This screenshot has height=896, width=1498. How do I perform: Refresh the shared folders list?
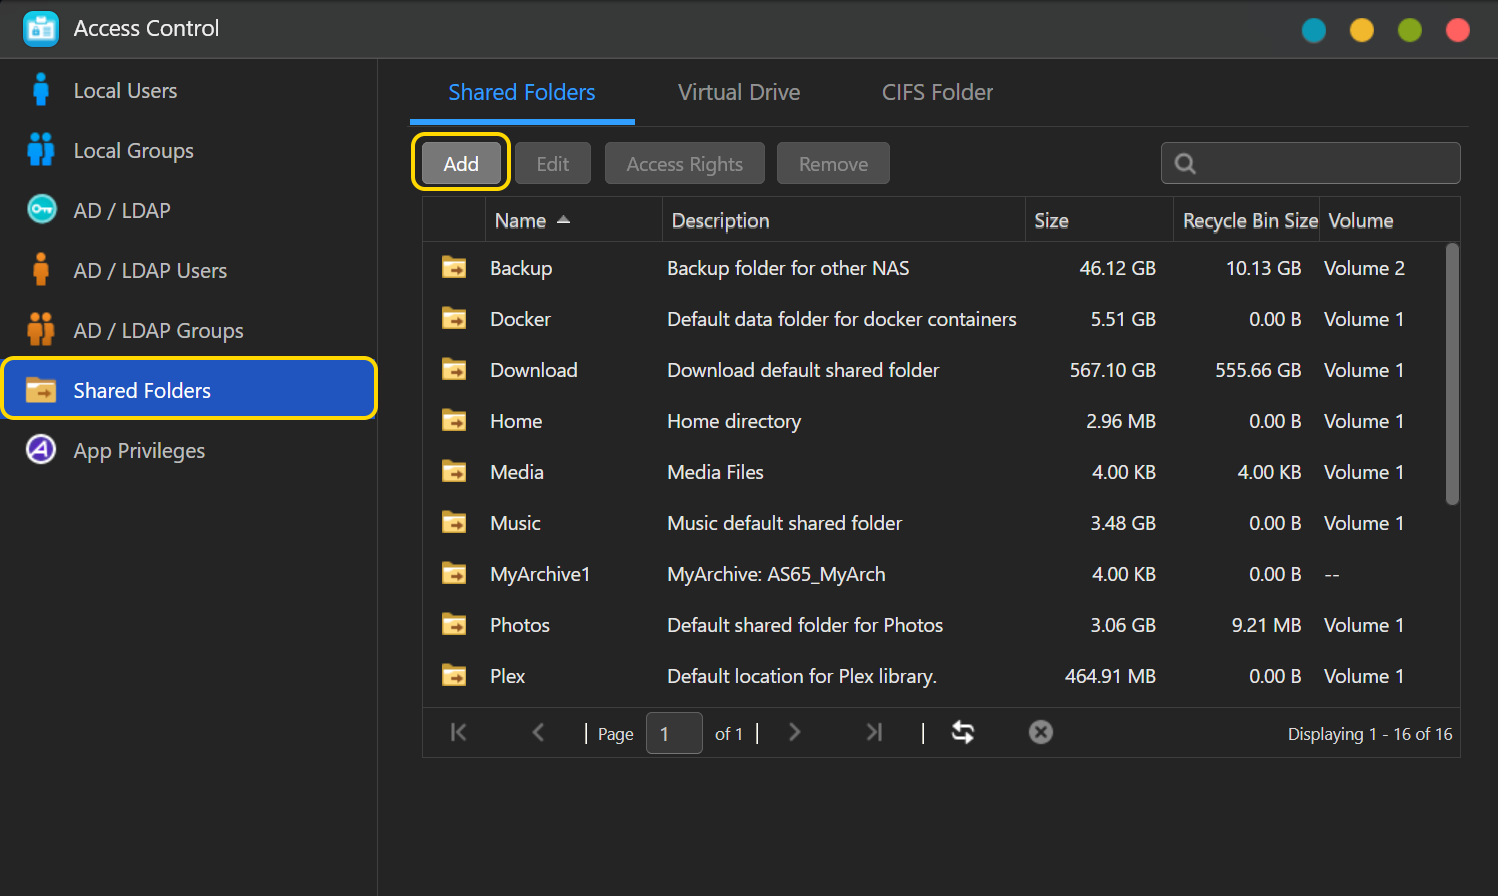963,732
